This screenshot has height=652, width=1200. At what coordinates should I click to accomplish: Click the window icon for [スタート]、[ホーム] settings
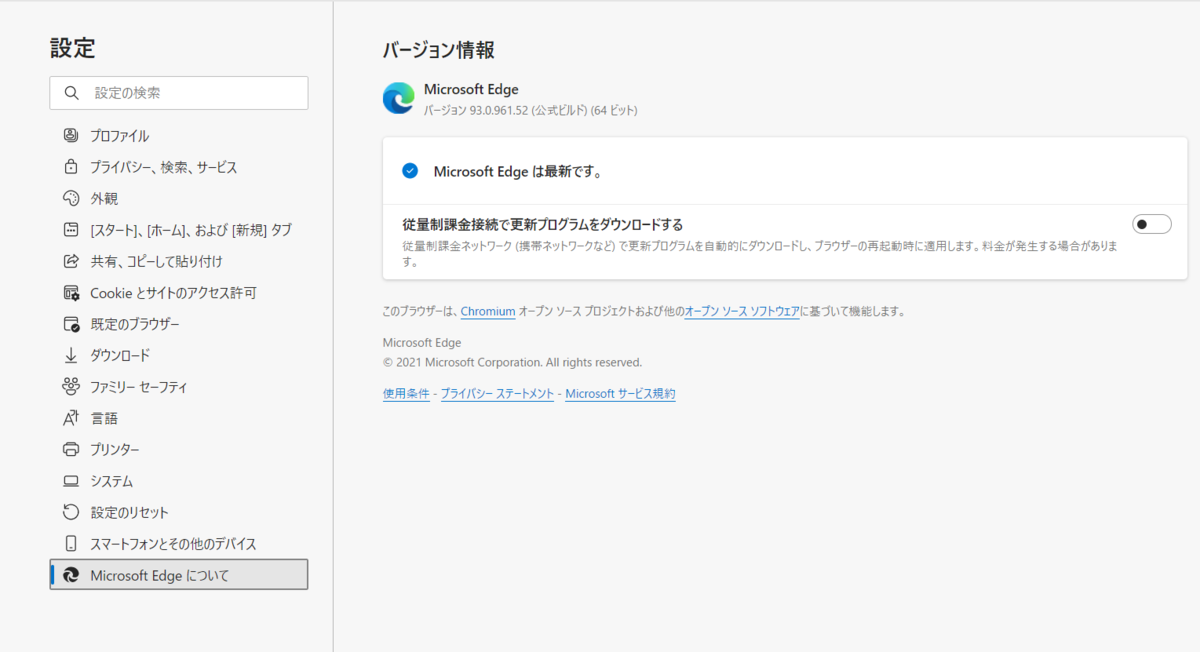pyautogui.click(x=71, y=229)
